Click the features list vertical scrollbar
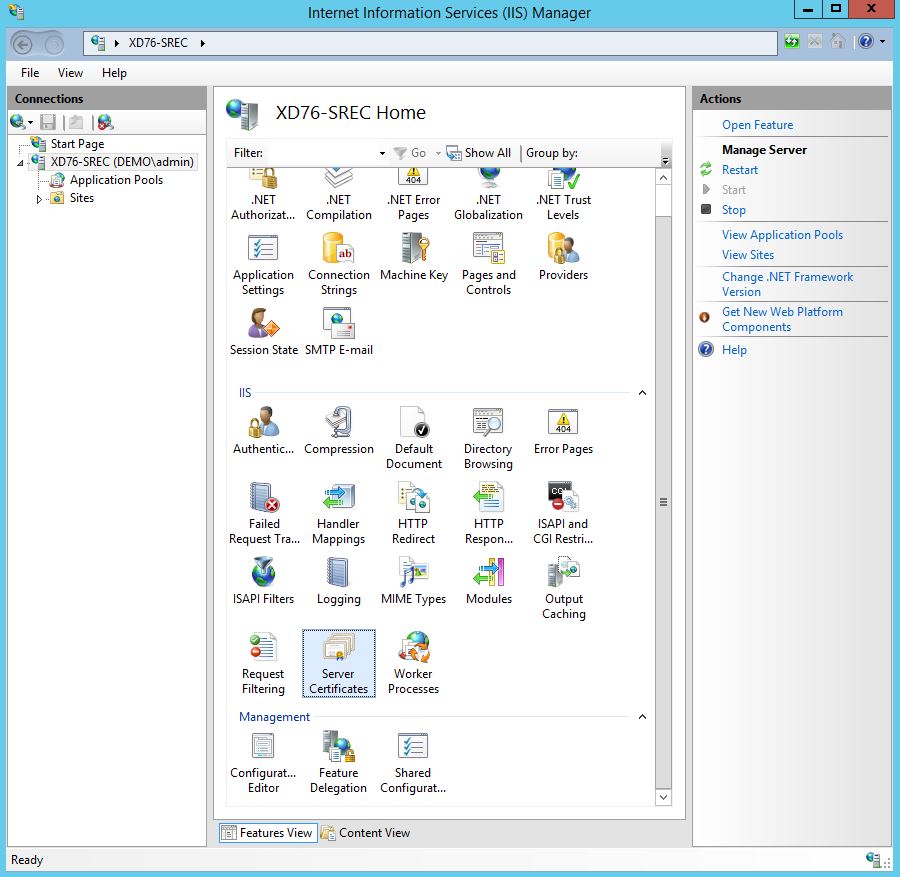This screenshot has width=900, height=877. click(x=663, y=502)
